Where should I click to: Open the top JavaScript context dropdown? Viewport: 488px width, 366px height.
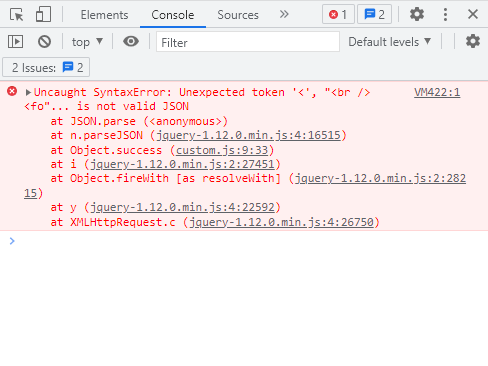coord(87,42)
